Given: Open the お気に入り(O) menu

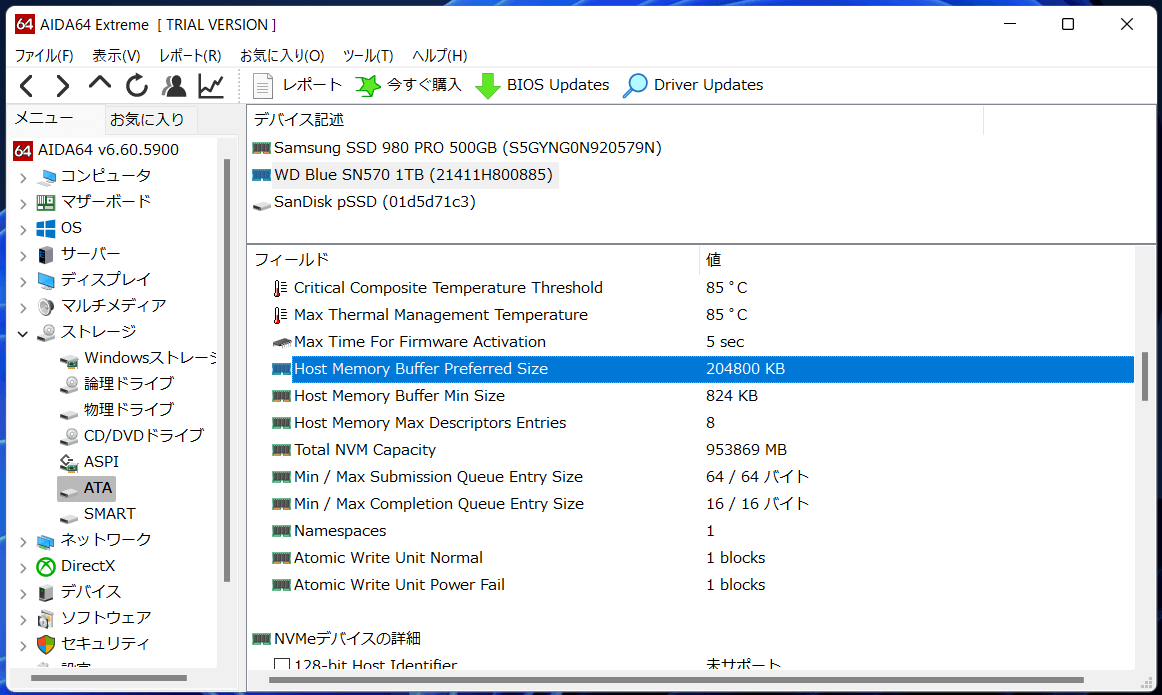Looking at the screenshot, I should [282, 56].
